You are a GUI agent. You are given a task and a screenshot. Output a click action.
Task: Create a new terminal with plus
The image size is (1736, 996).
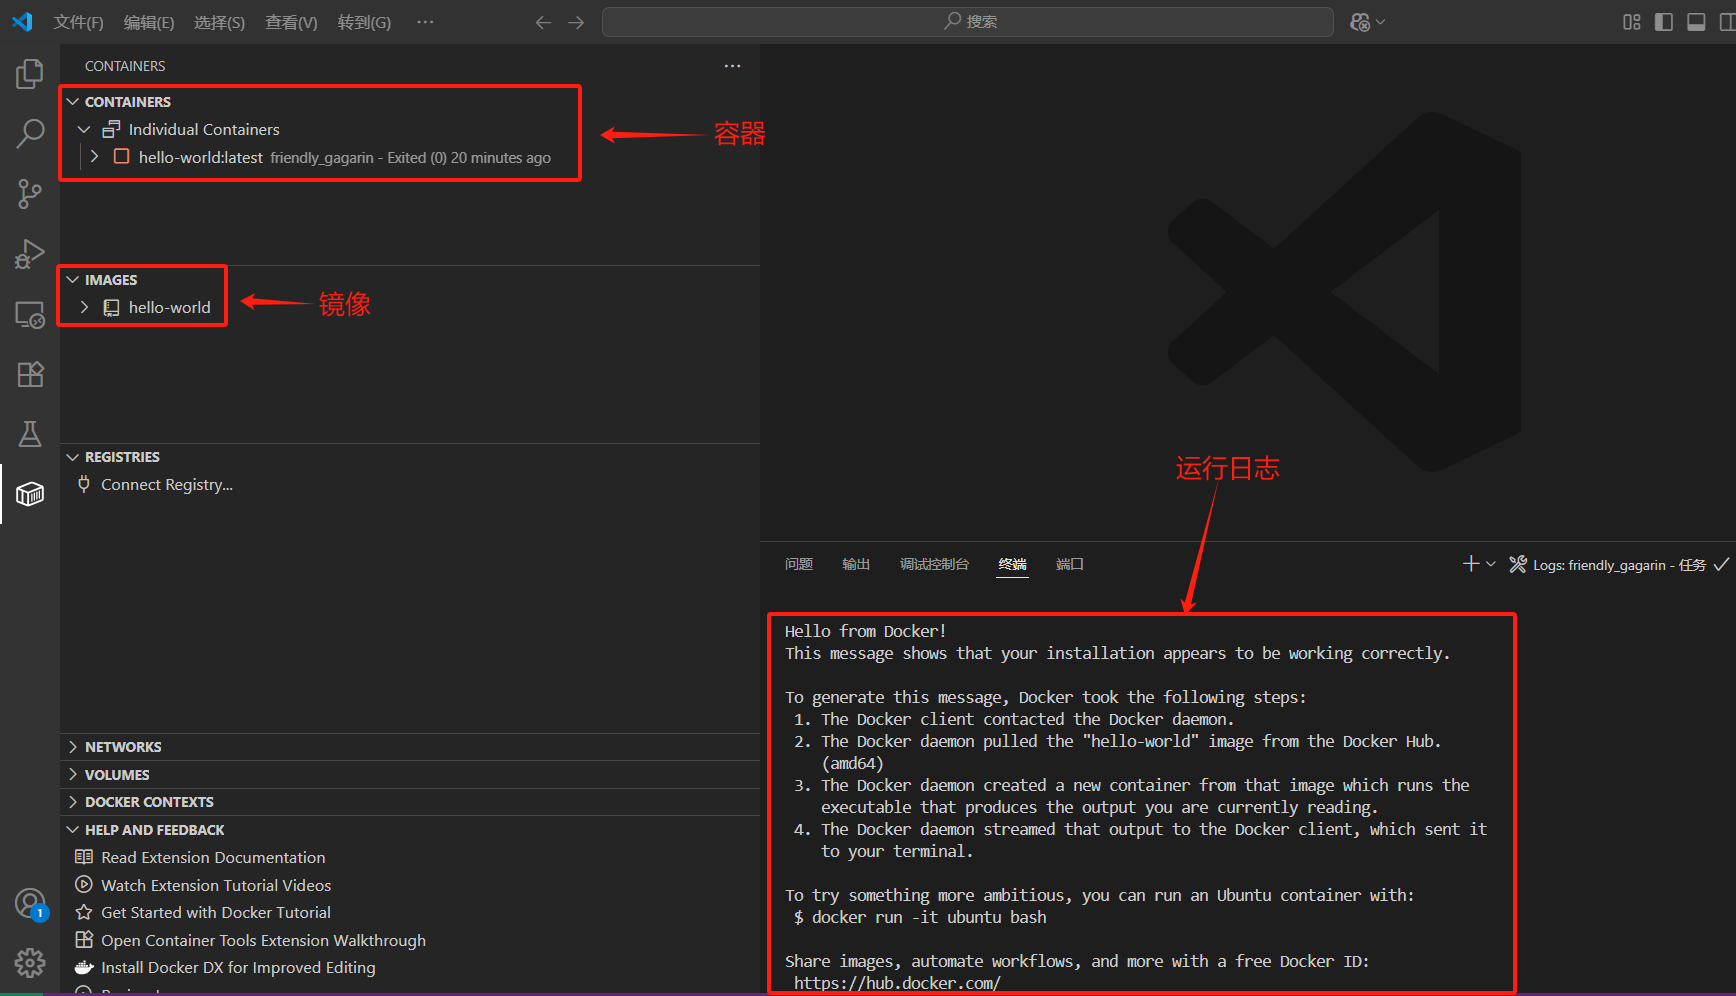tap(1471, 564)
